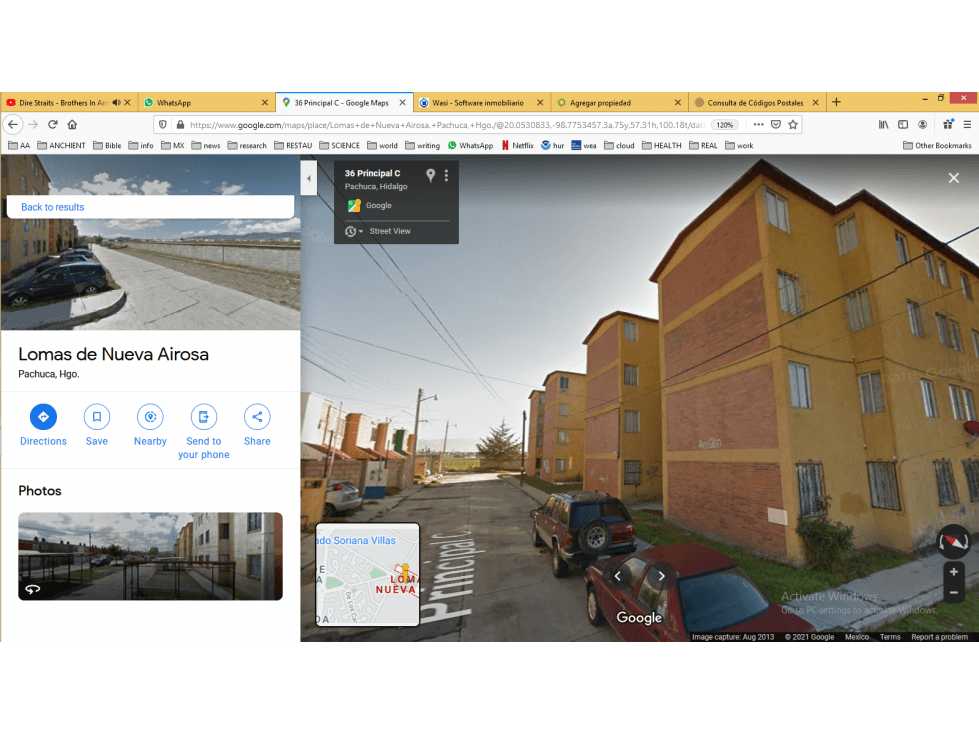This screenshot has width=979, height=734.
Task: Switch to the Dire Straits YouTube tab
Action: pos(63,102)
